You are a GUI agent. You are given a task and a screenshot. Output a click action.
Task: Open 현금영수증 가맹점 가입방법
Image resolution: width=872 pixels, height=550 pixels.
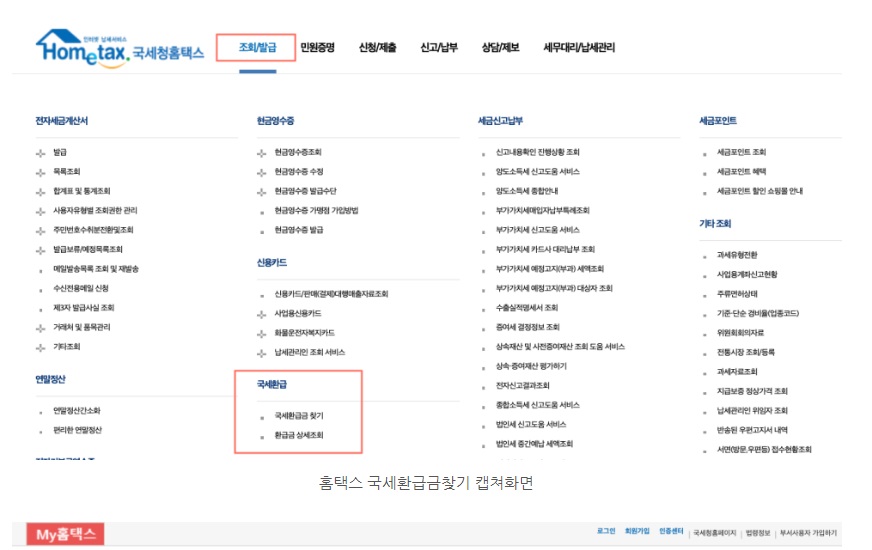(316, 210)
